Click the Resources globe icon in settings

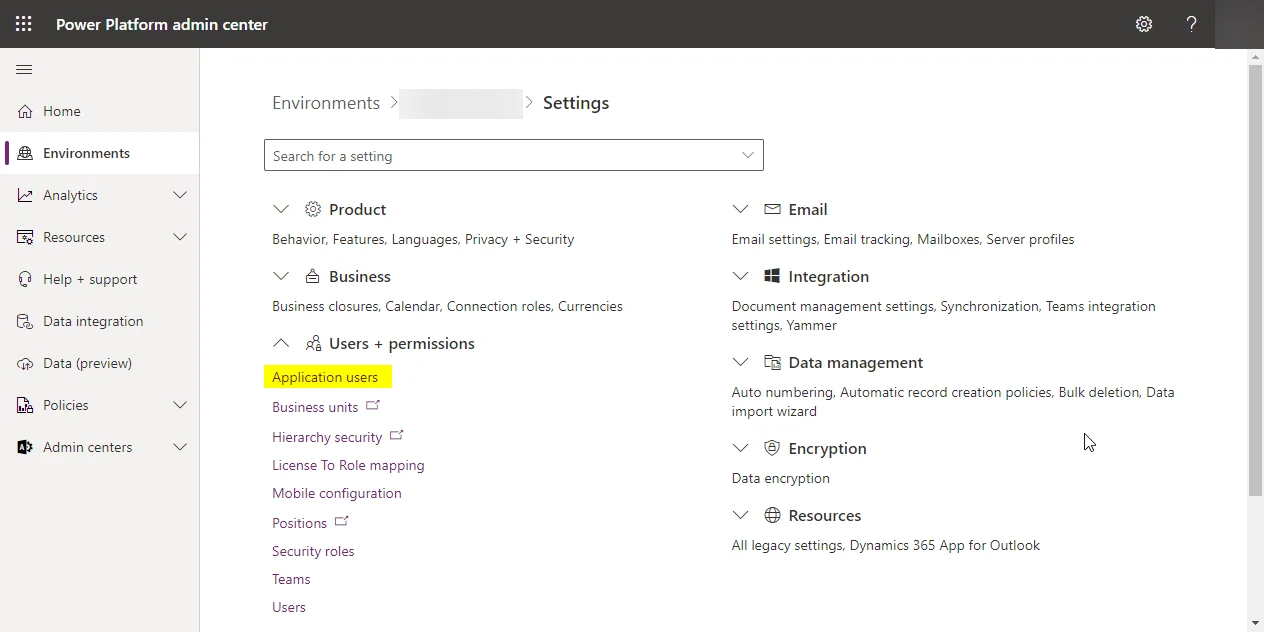pos(772,515)
